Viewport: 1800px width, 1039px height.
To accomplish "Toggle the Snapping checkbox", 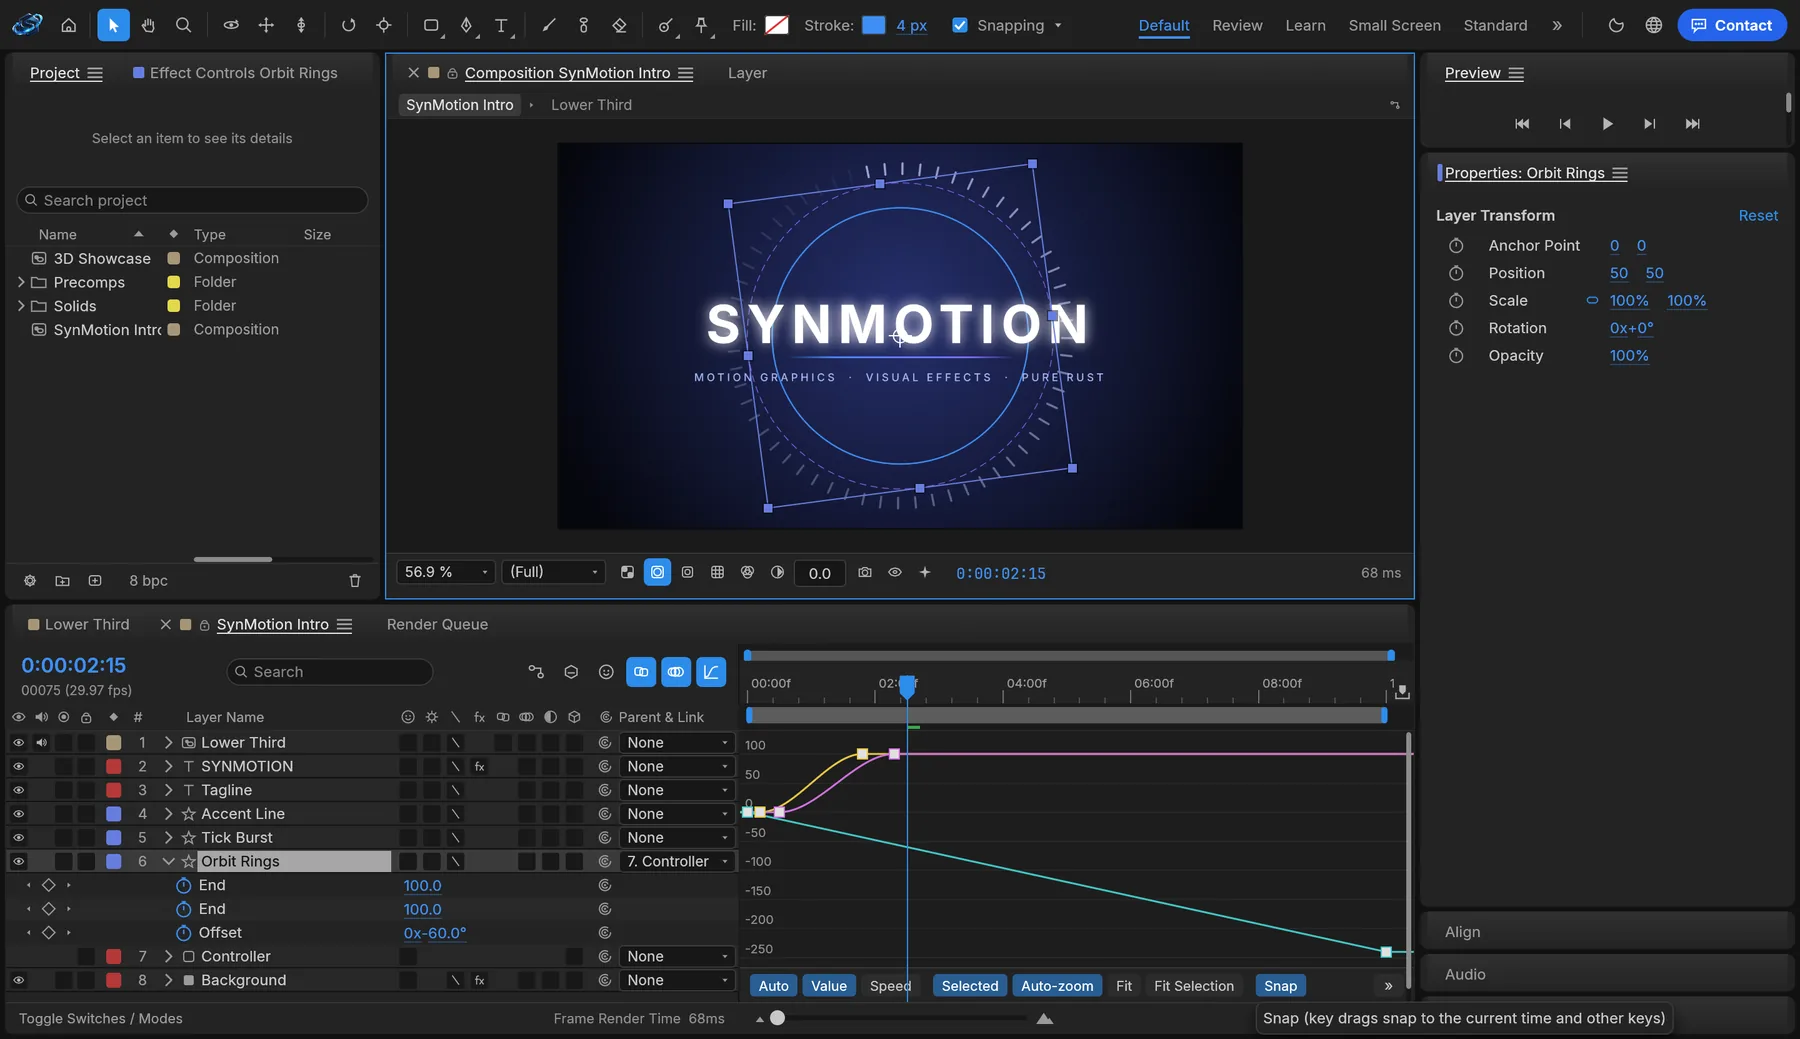I will tap(960, 25).
